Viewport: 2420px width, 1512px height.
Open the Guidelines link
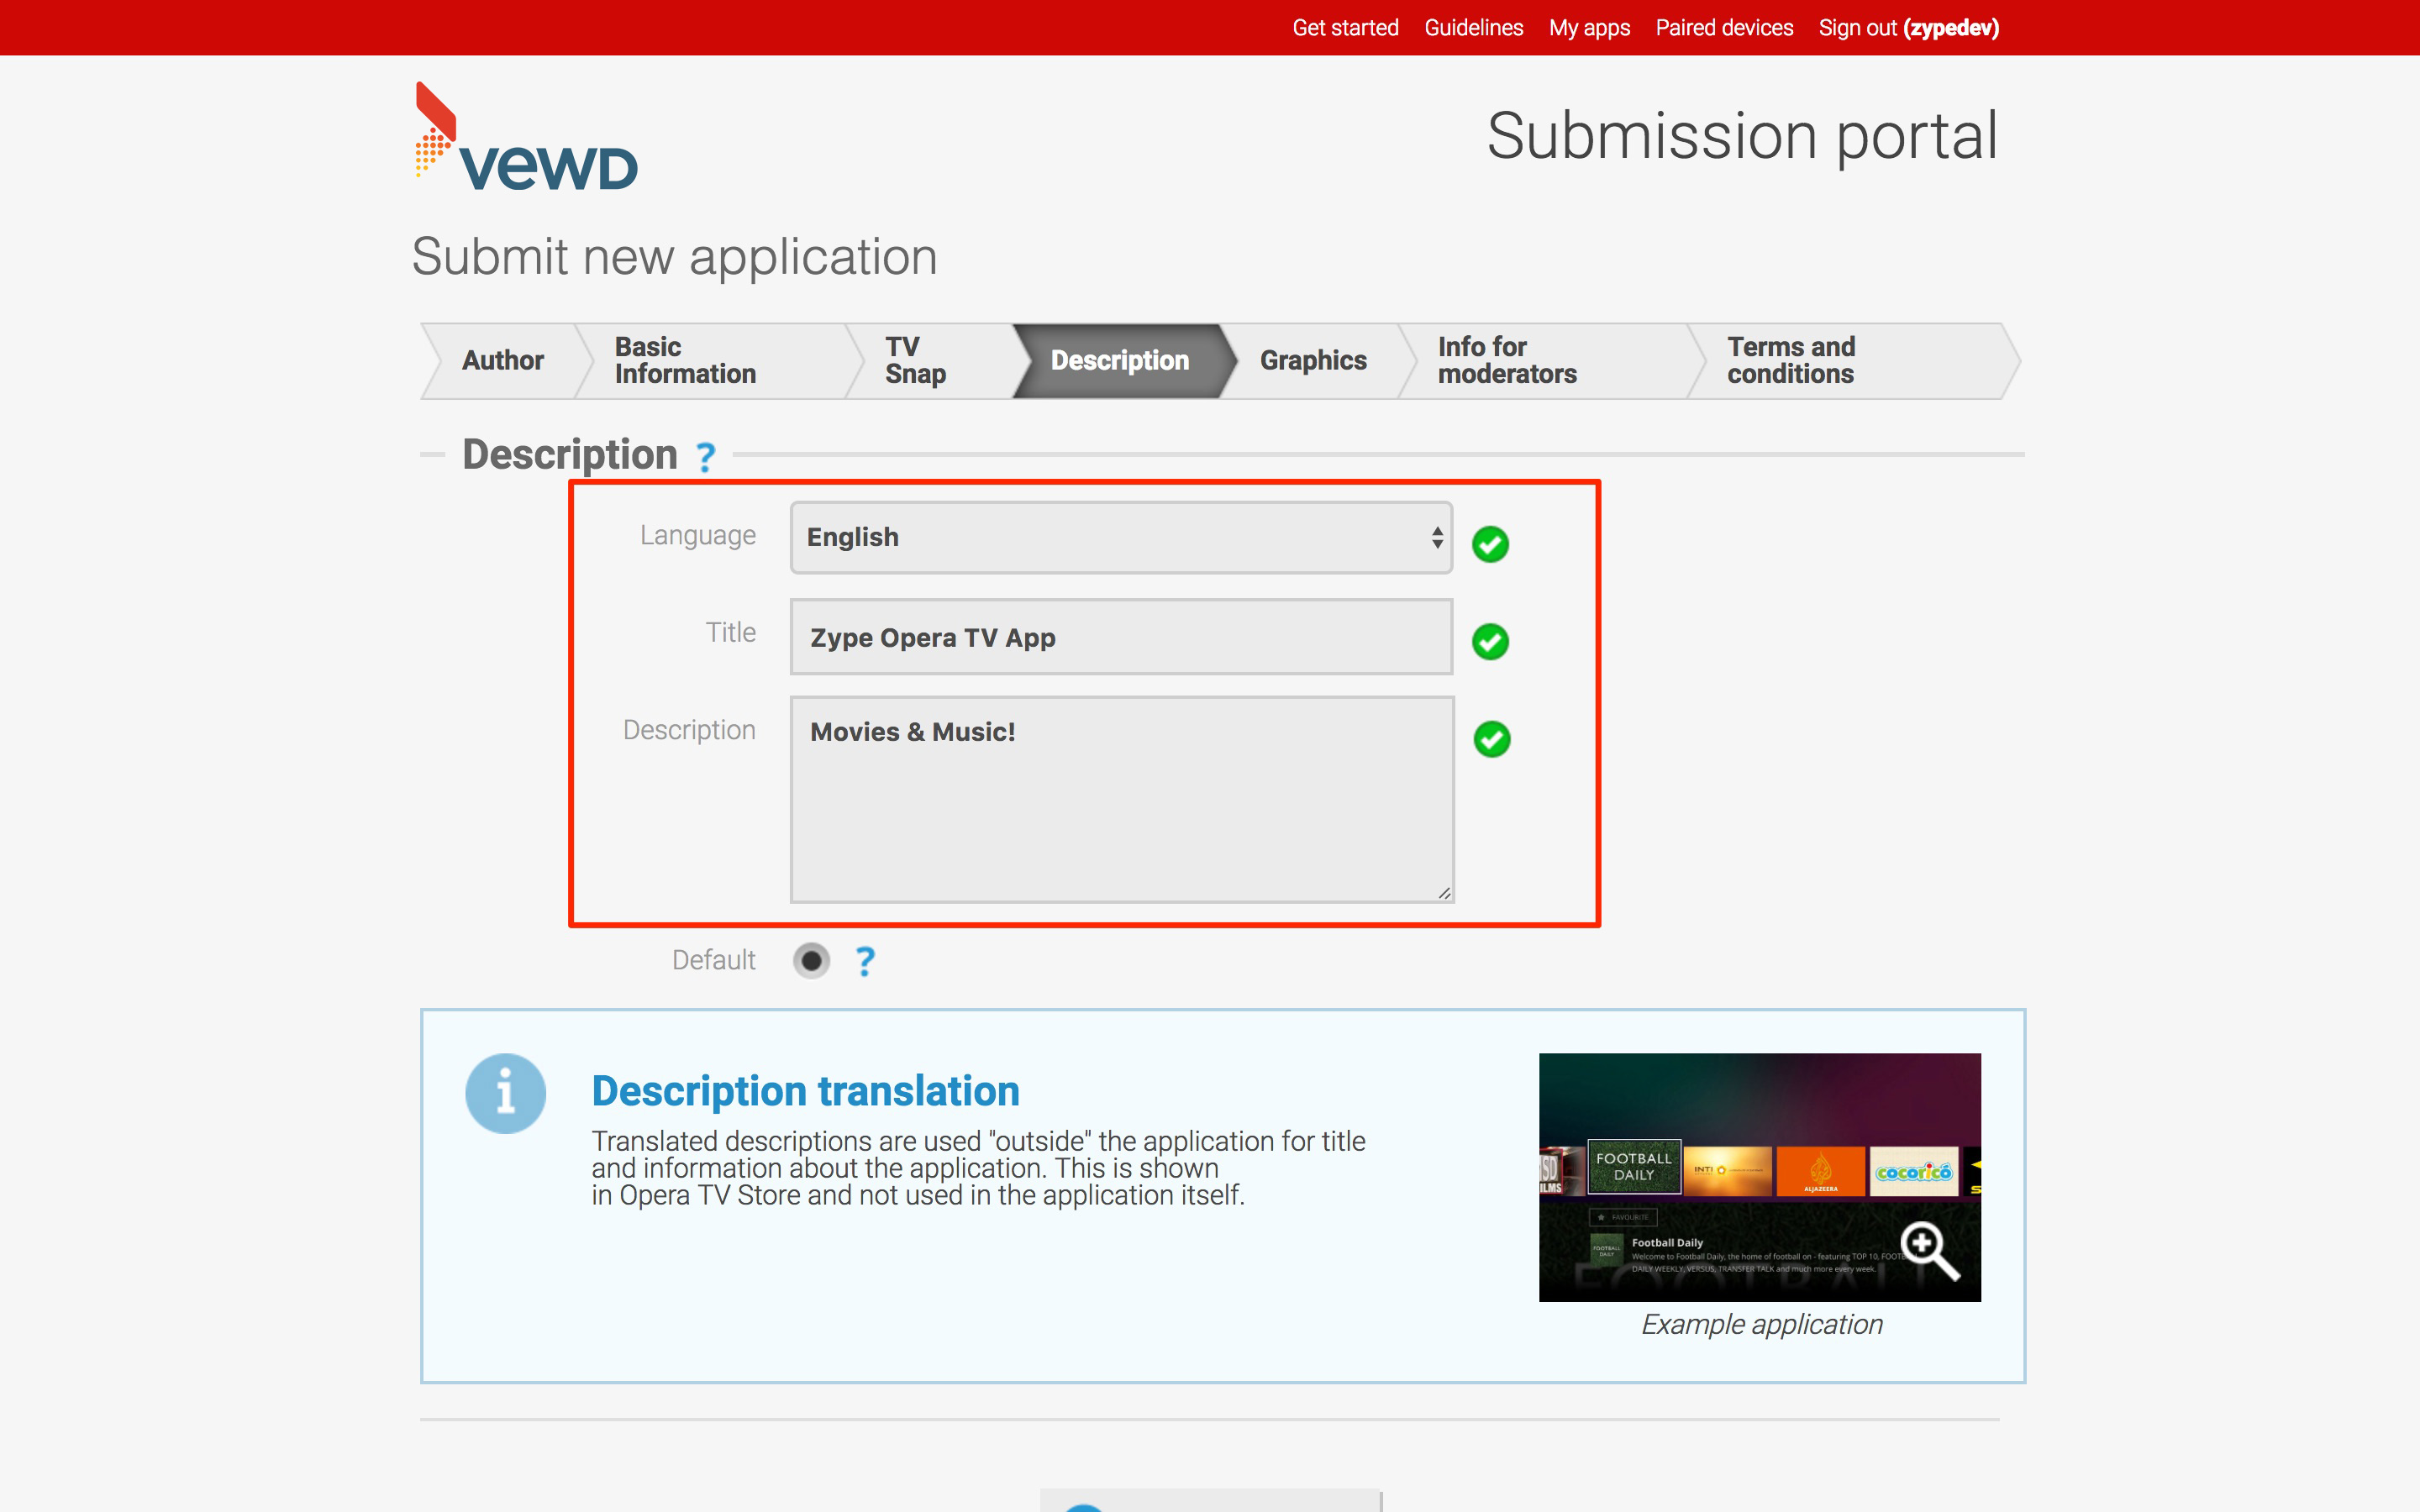click(x=1473, y=28)
